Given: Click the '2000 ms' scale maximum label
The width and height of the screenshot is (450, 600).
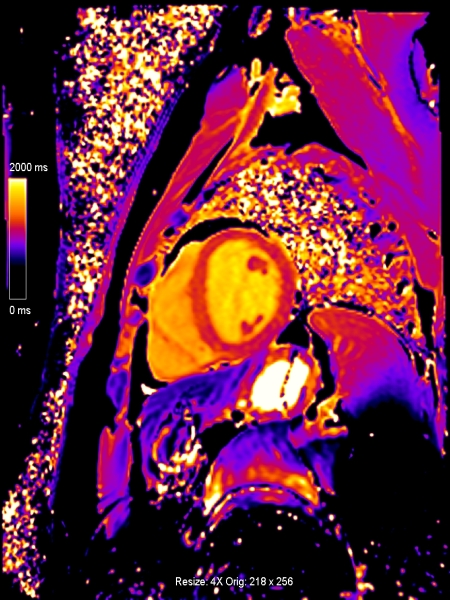Looking at the screenshot, I should pos(29,168).
